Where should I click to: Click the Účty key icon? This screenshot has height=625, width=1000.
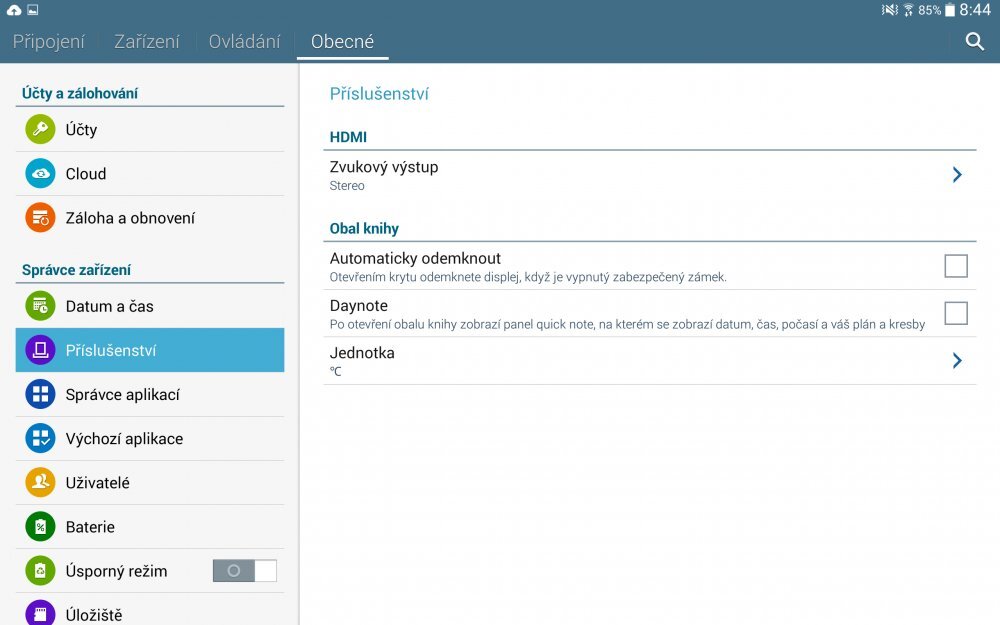tap(40, 129)
